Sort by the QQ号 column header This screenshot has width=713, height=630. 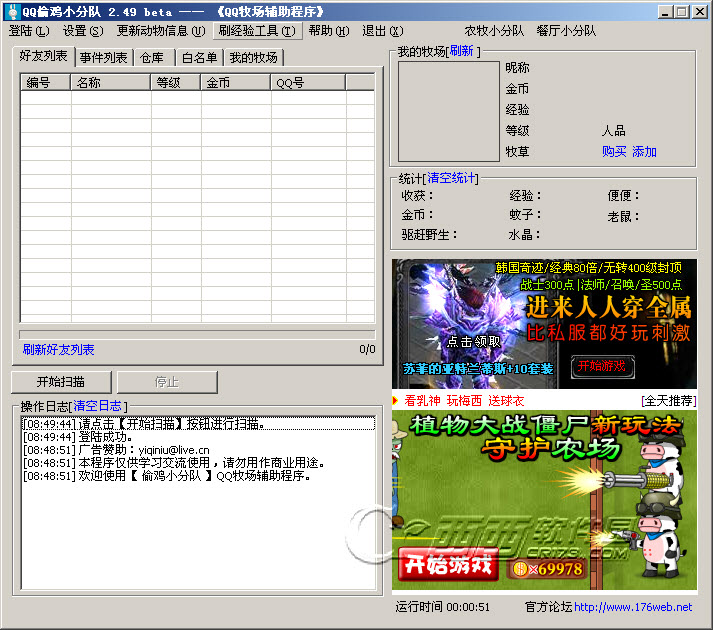click(x=308, y=83)
